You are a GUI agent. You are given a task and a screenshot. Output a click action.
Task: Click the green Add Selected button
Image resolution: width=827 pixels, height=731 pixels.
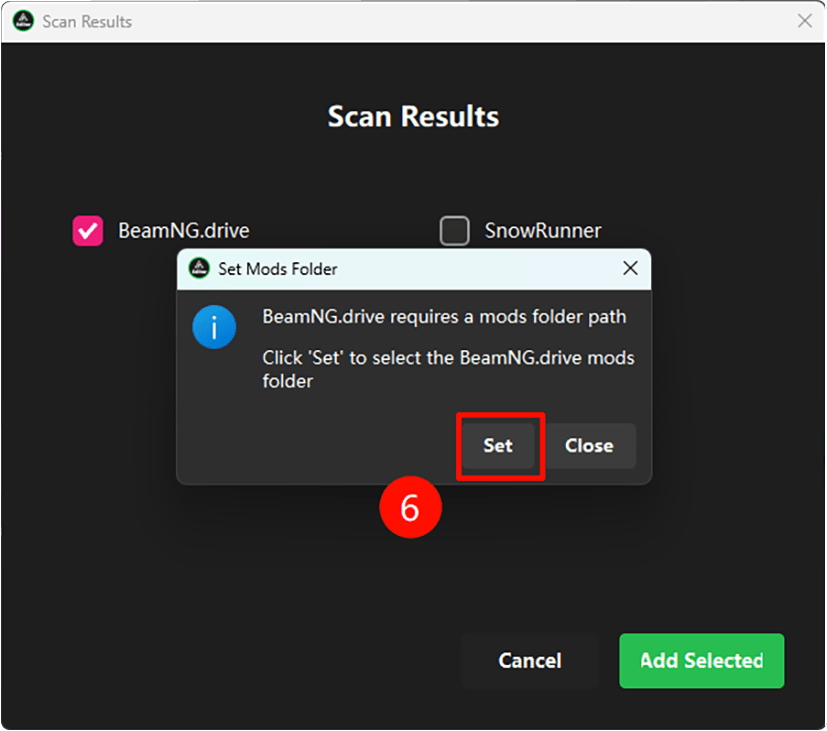pos(701,661)
